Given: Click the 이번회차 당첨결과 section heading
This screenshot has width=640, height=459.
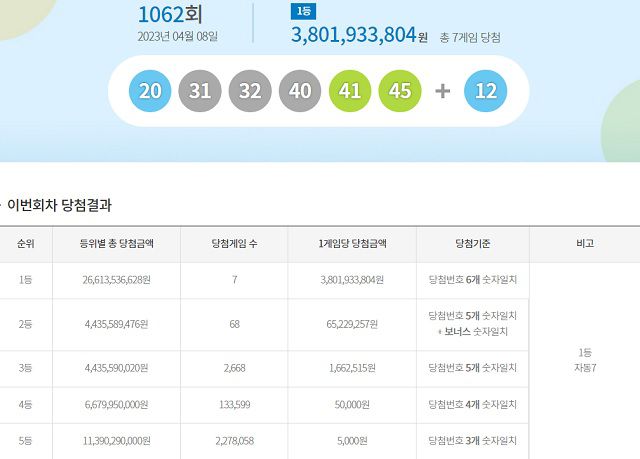Looking at the screenshot, I should coord(59,205).
